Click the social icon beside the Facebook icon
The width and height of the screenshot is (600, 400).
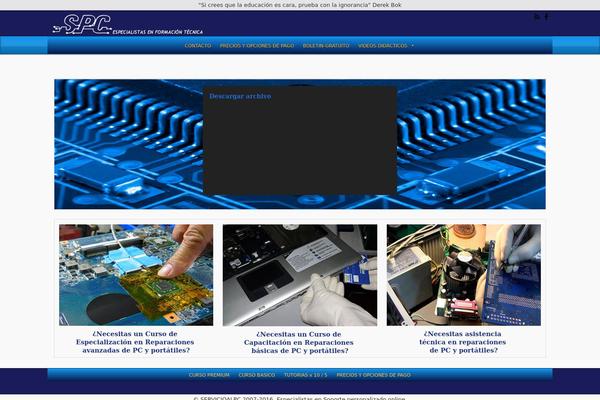[537, 16]
